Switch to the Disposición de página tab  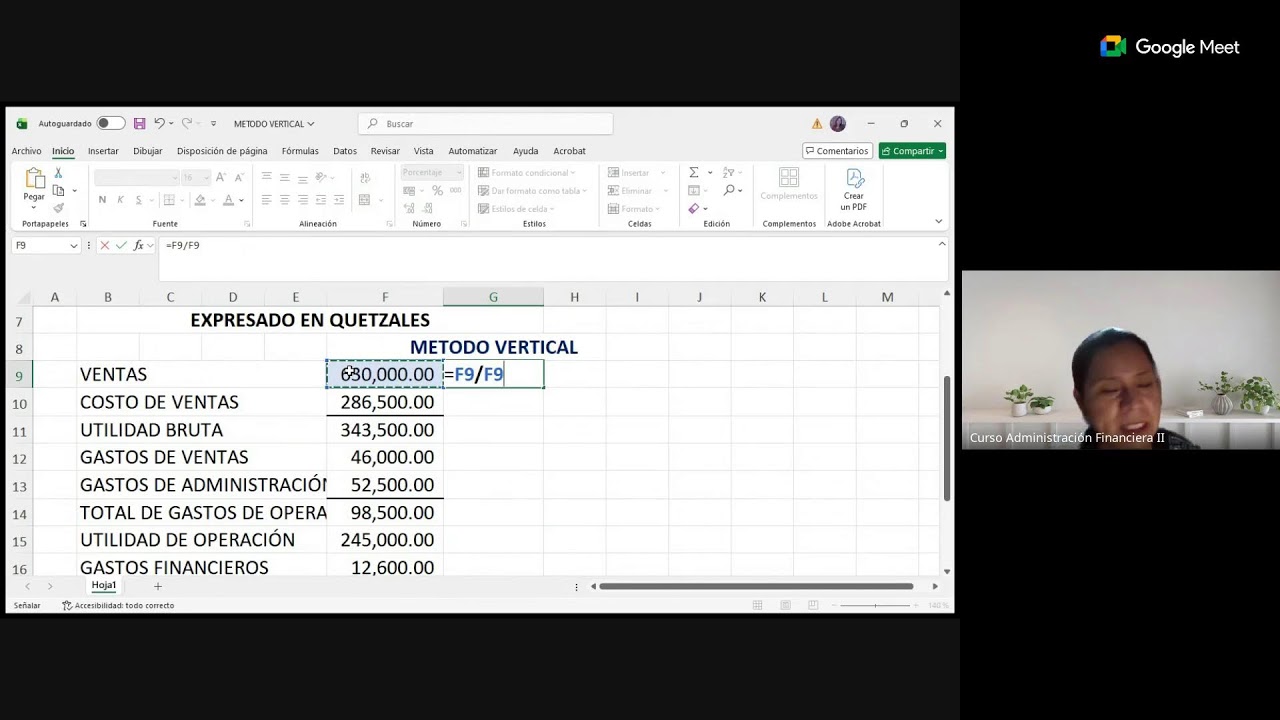222,151
